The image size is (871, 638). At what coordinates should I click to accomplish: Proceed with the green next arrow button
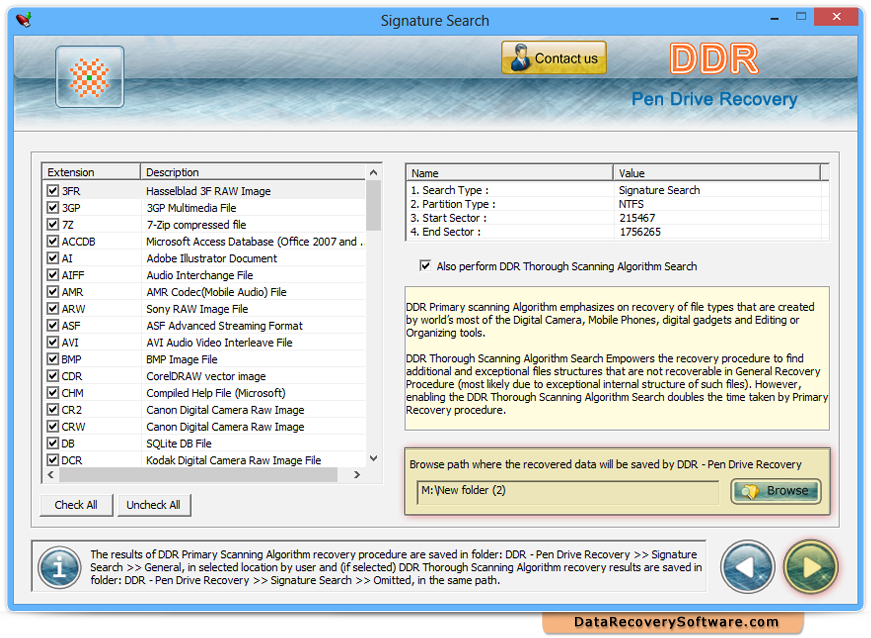click(x=810, y=567)
